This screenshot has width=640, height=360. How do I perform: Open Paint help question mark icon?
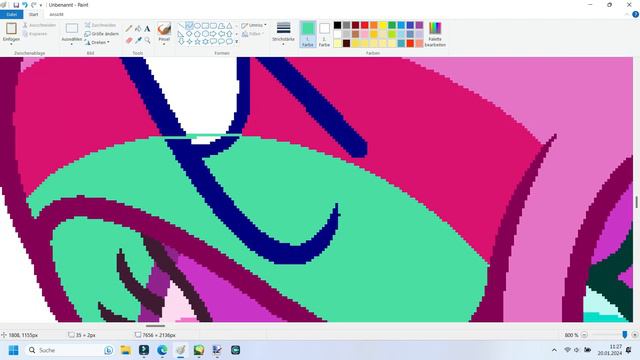[x=636, y=14]
